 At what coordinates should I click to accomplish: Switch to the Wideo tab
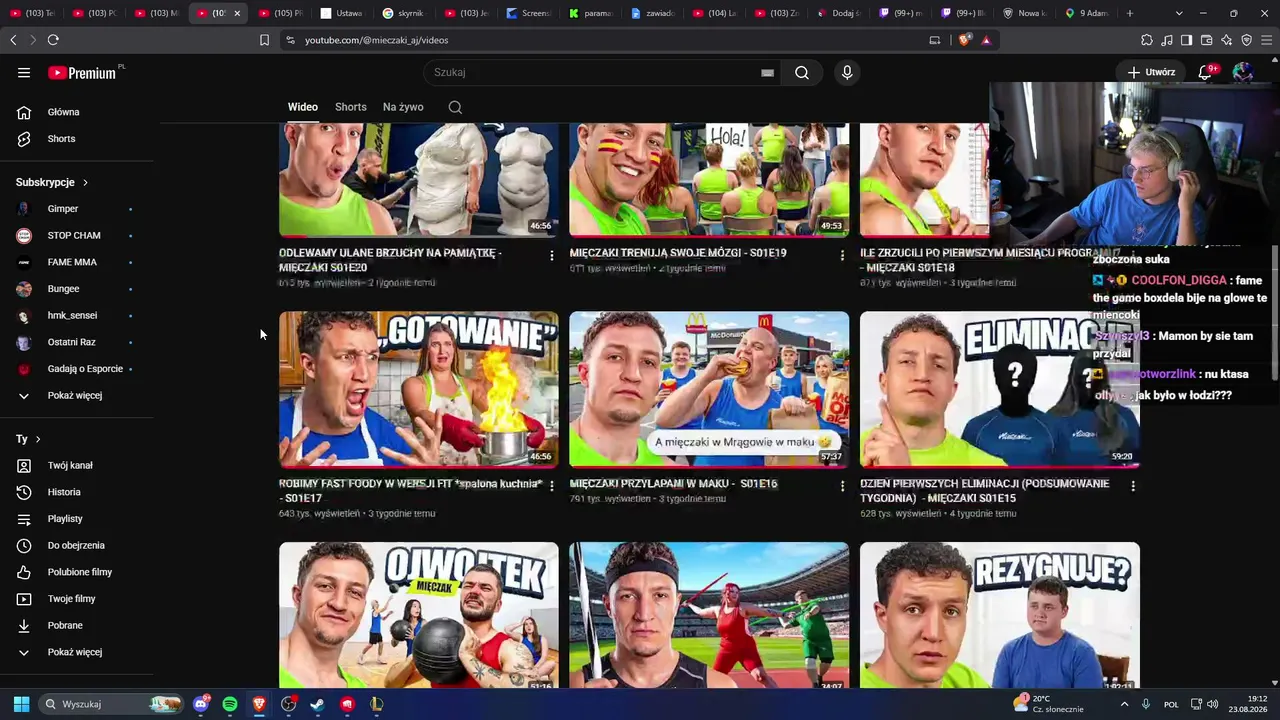(303, 107)
